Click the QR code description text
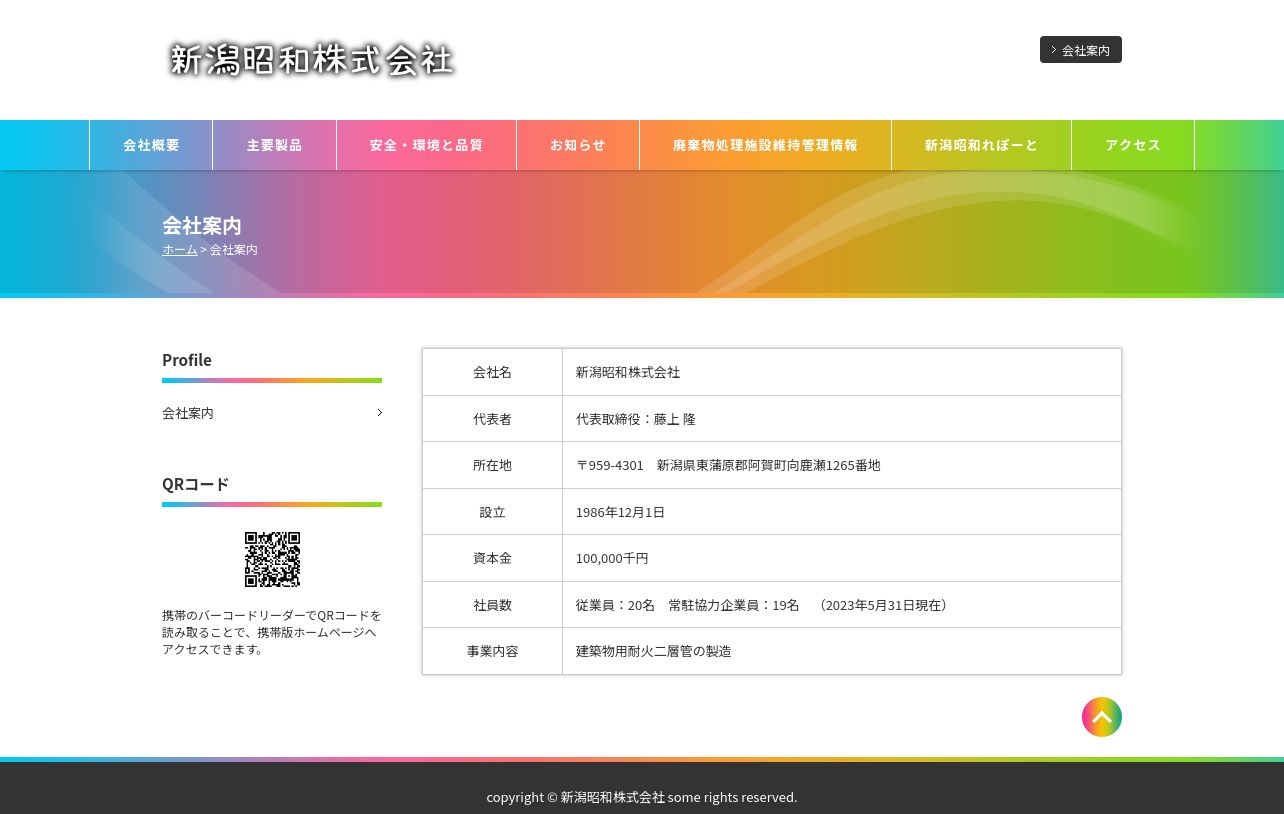Image resolution: width=1284 pixels, height=814 pixels. 272,632
